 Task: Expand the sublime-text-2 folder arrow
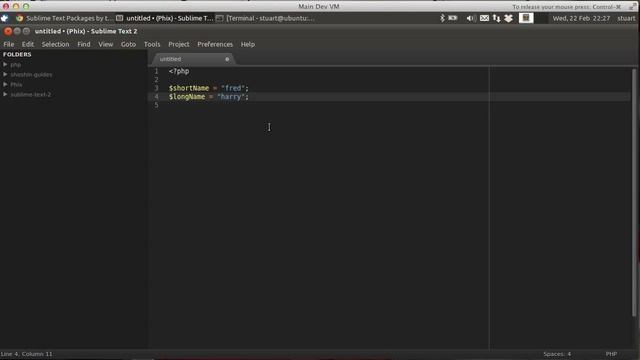click(5, 94)
